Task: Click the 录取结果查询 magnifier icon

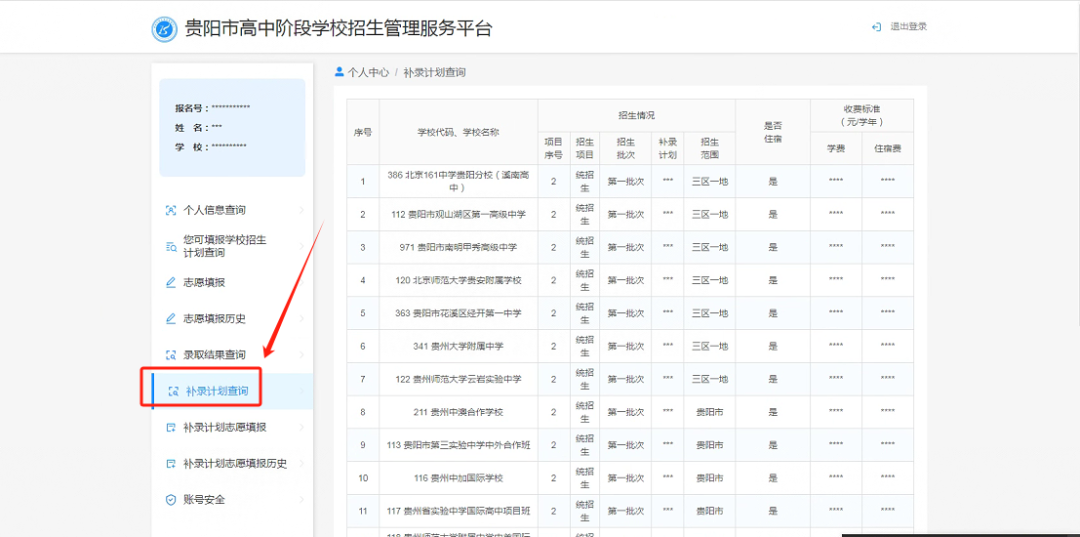Action: 172,355
